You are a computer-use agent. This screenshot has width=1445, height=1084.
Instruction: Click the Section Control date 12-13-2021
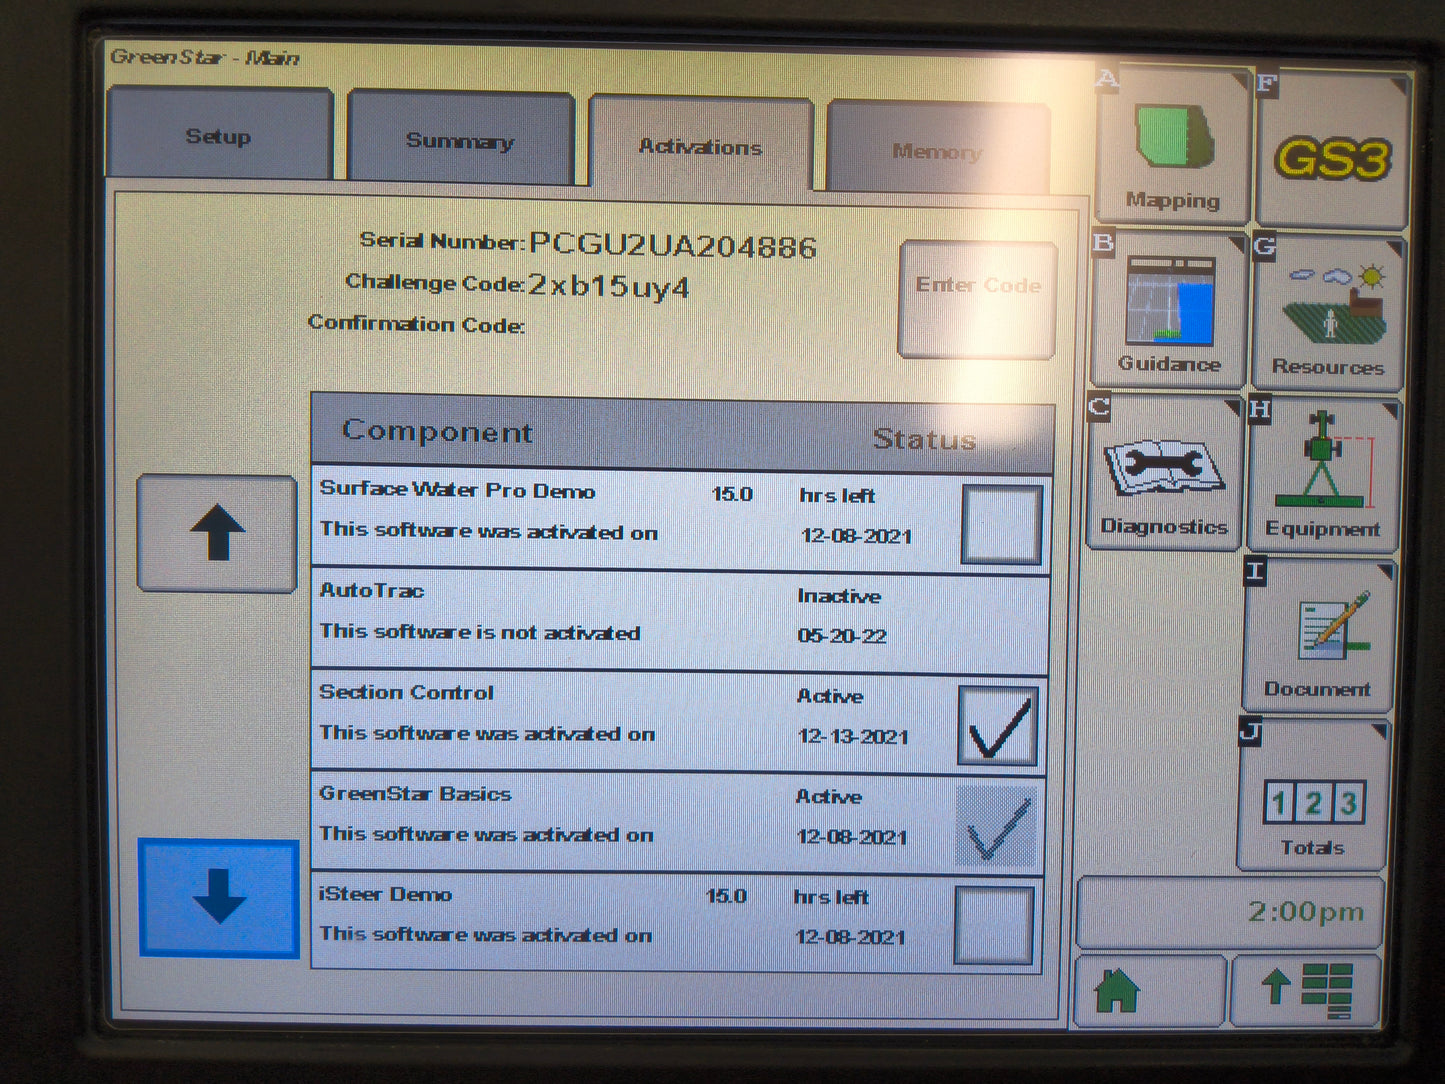(x=853, y=736)
